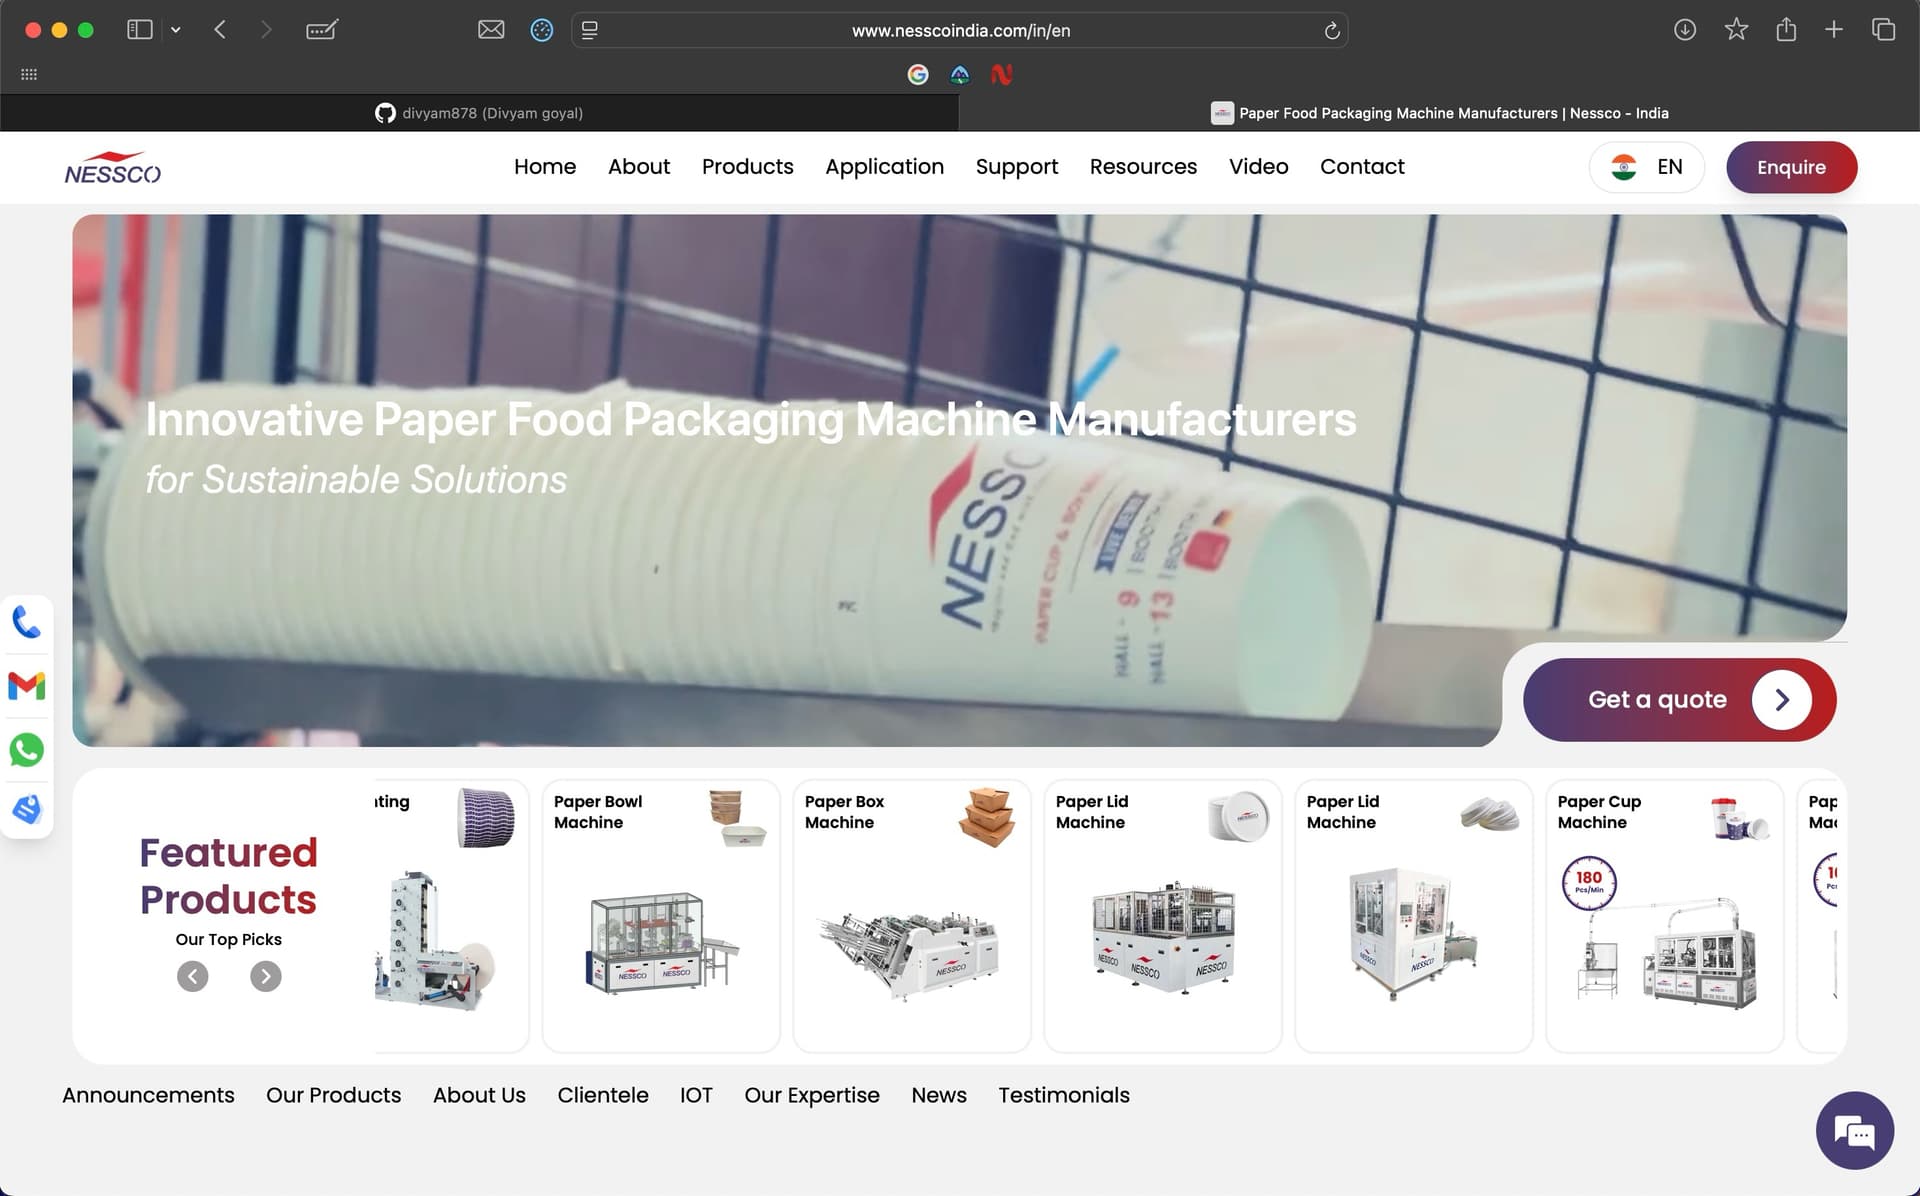
Task: Open the Application menu item
Action: click(885, 167)
